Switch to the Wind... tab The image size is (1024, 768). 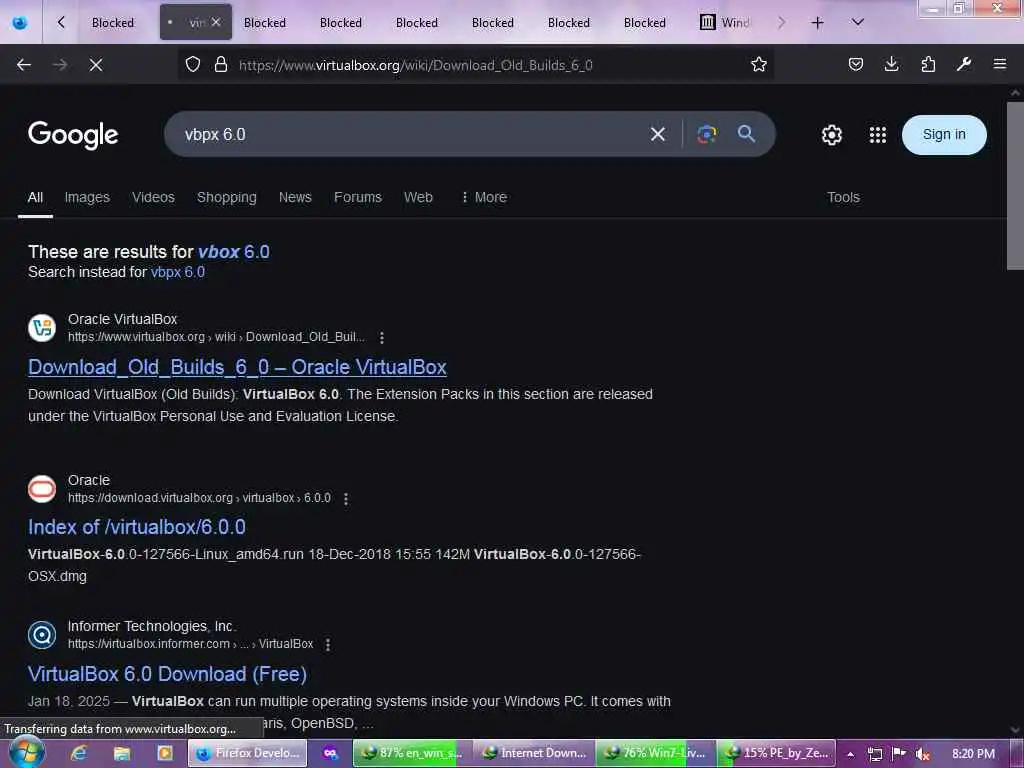(726, 23)
